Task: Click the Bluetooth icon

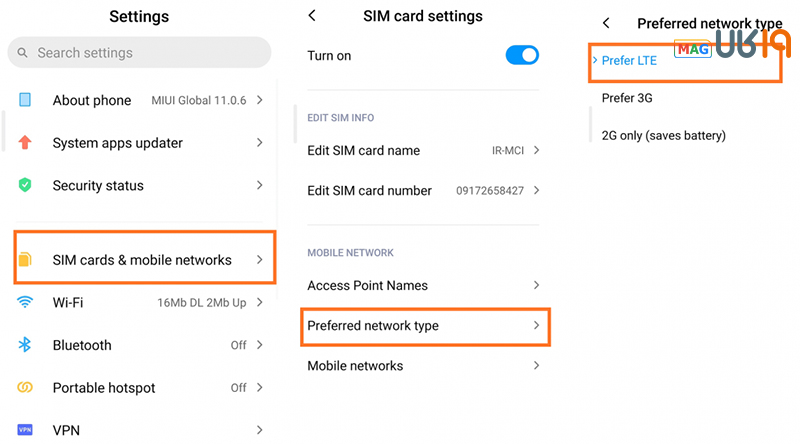Action: point(25,345)
